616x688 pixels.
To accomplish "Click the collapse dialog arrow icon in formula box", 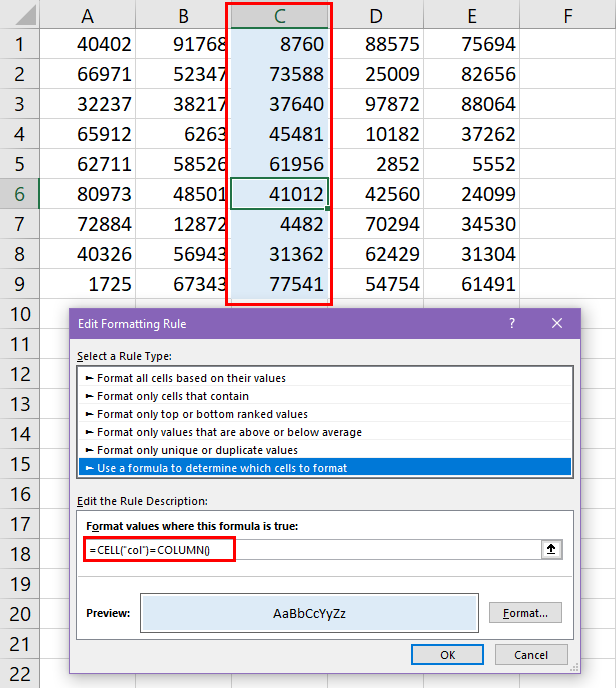I will pyautogui.click(x=551, y=549).
